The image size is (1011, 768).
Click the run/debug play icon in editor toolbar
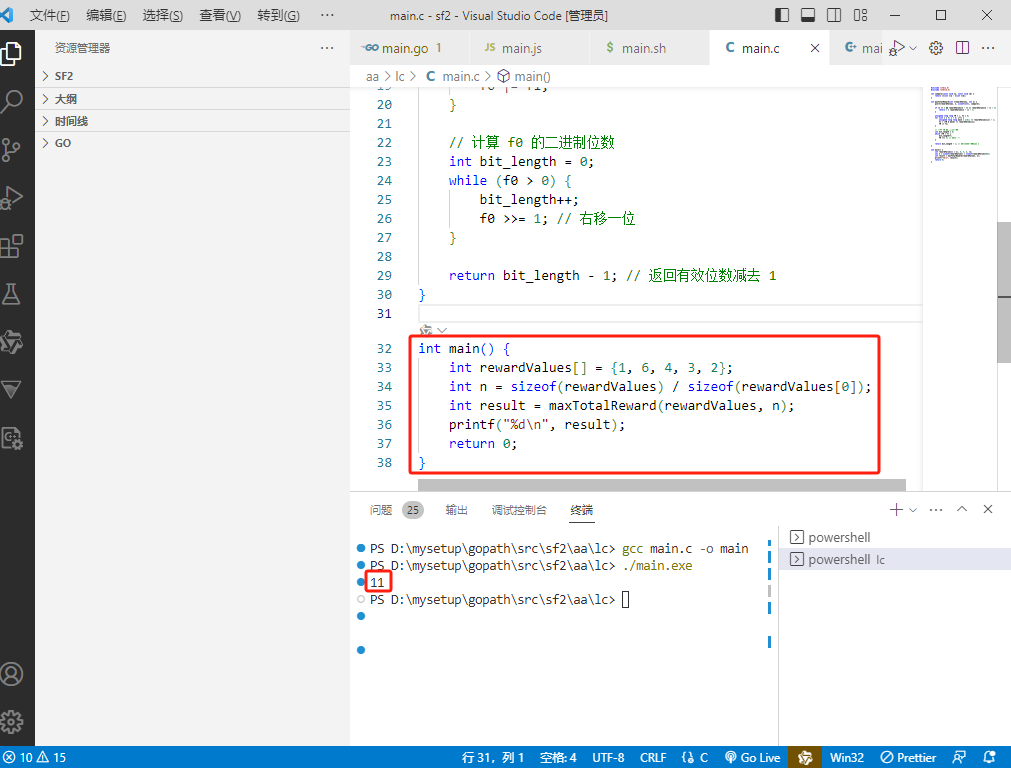pos(896,48)
